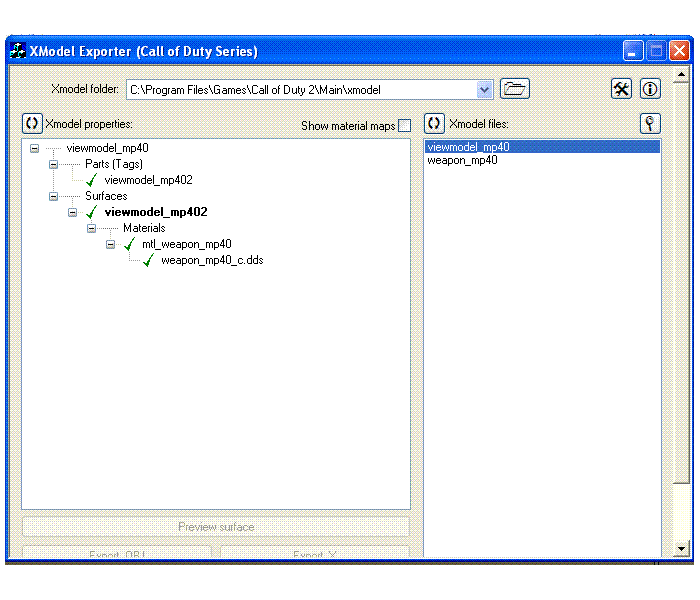Collapse the mtl_weapon_mp40 node
The width and height of the screenshot is (700, 600).
(x=110, y=245)
